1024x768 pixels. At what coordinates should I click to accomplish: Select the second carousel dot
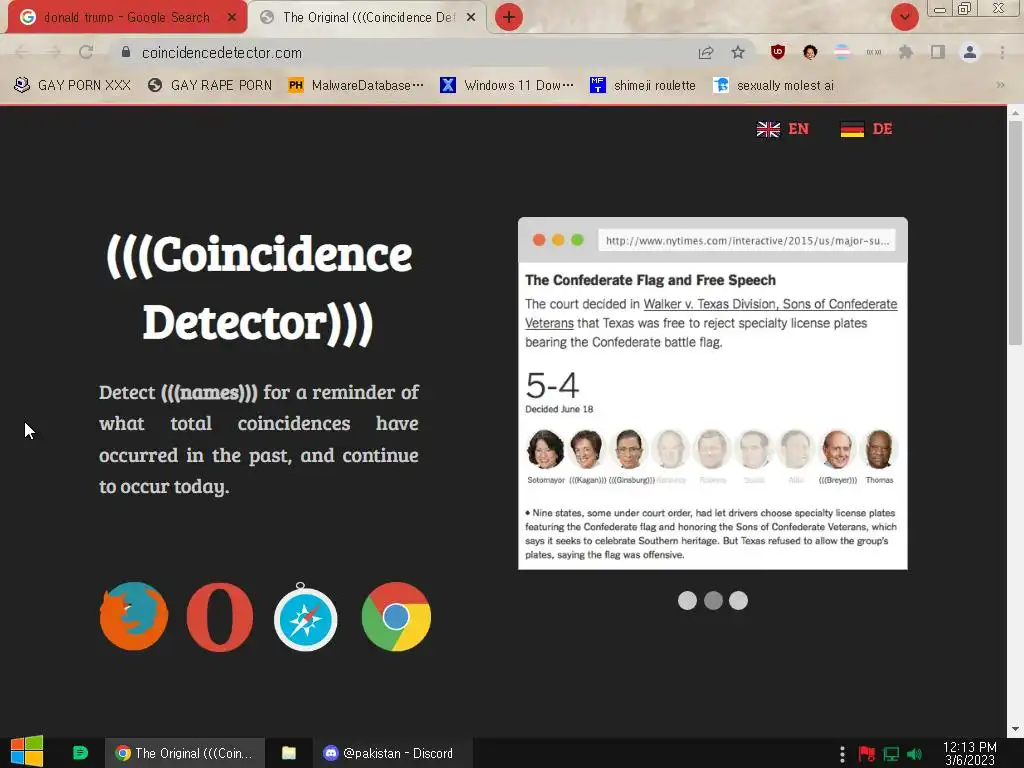tap(713, 600)
